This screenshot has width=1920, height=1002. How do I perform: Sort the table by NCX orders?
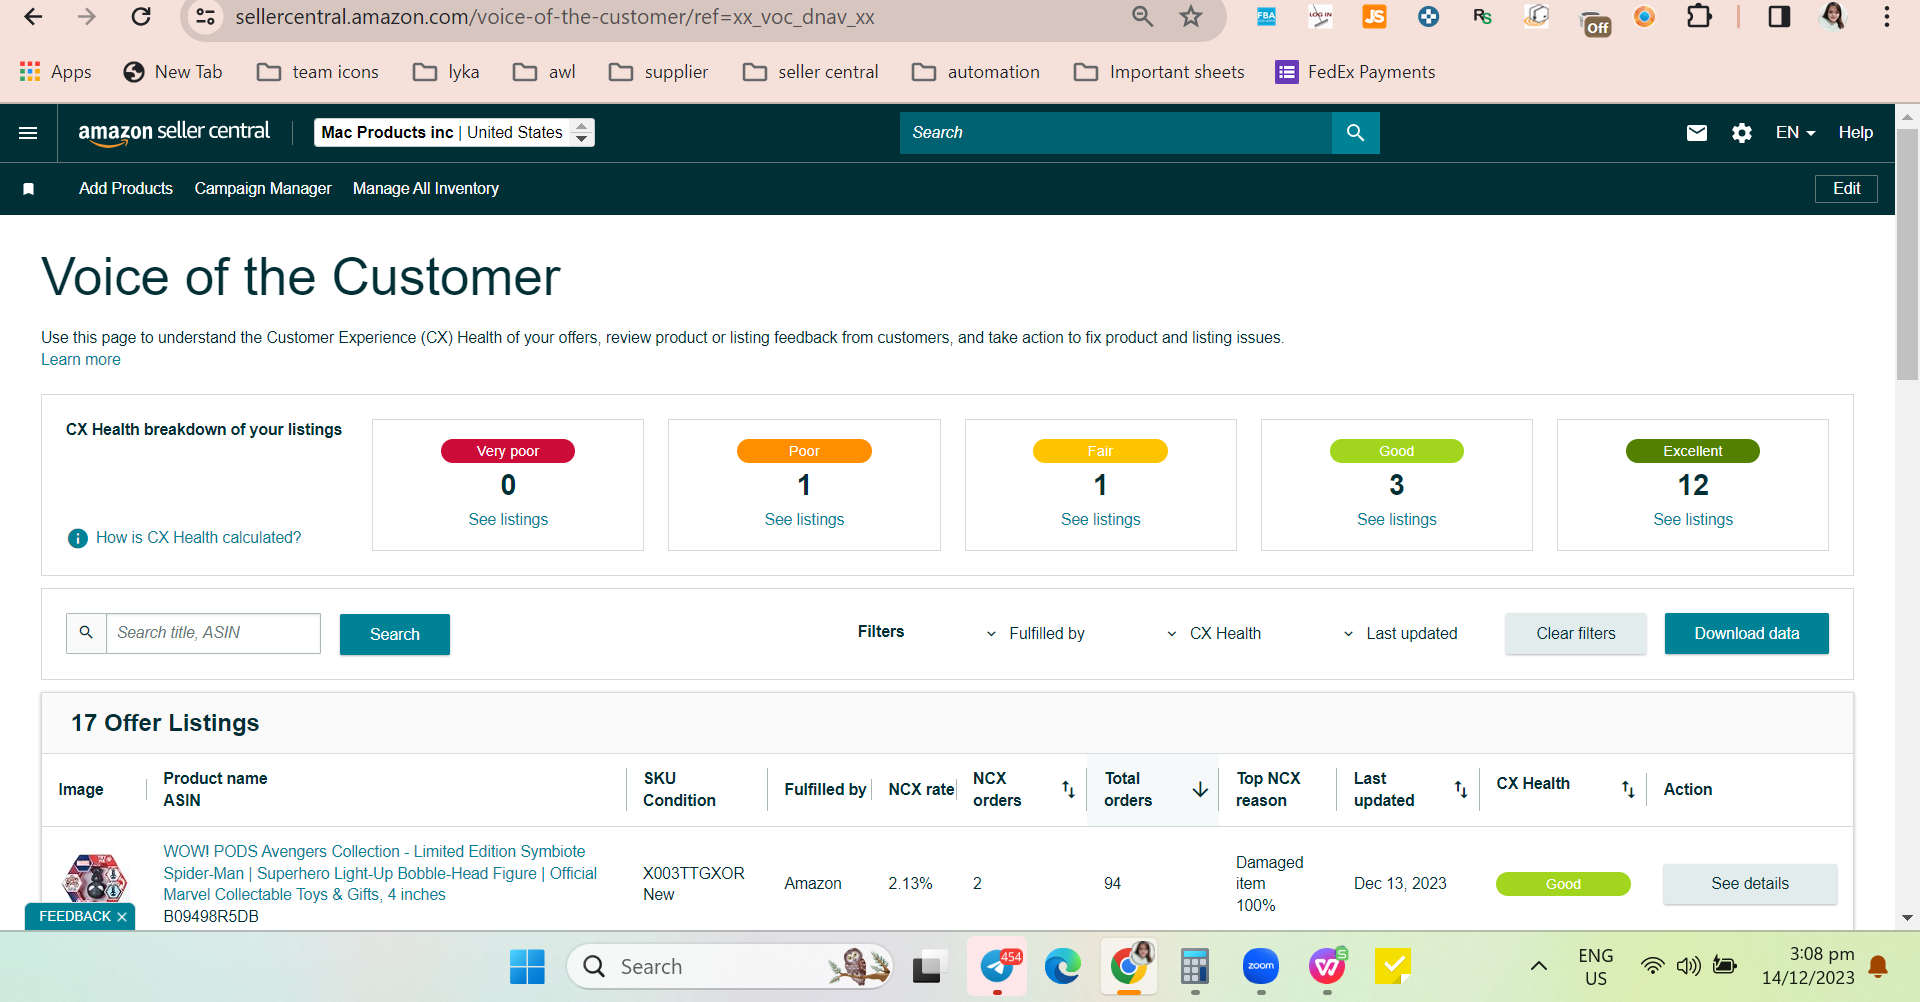point(1068,789)
